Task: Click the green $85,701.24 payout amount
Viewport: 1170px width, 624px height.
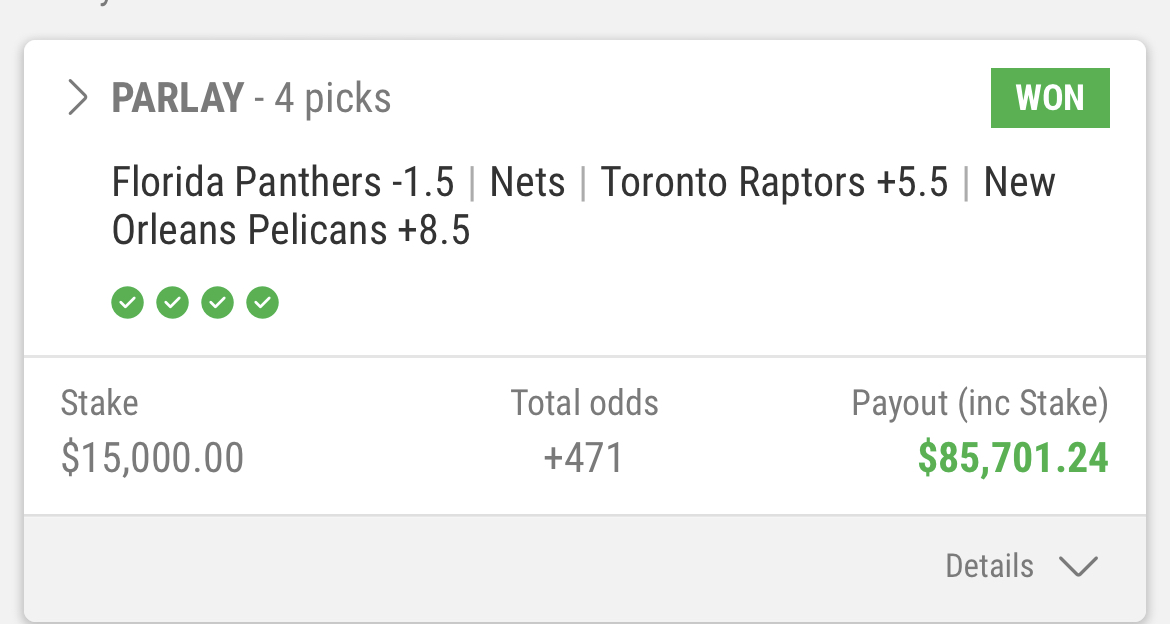Action: coord(1013,458)
